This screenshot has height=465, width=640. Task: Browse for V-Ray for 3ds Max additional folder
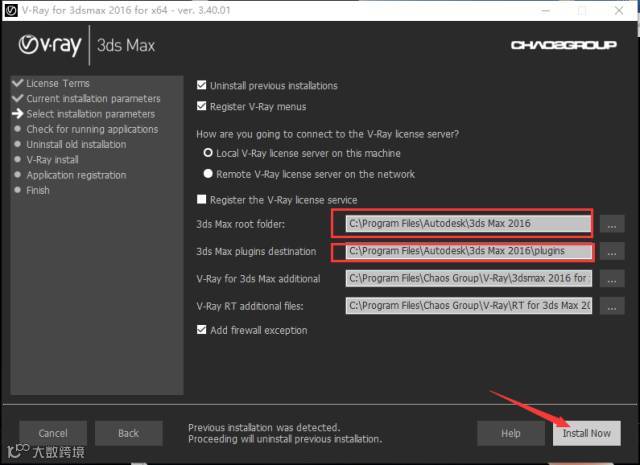tap(612, 278)
